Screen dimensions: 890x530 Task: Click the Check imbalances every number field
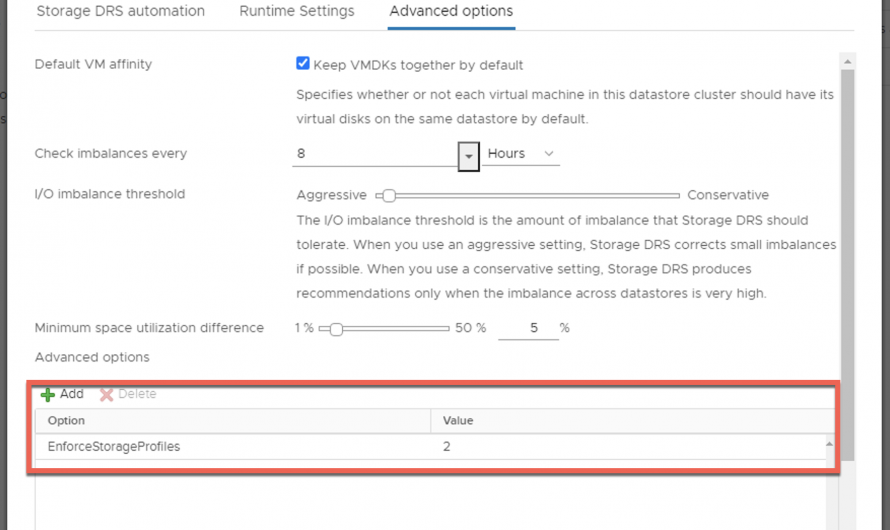click(375, 154)
